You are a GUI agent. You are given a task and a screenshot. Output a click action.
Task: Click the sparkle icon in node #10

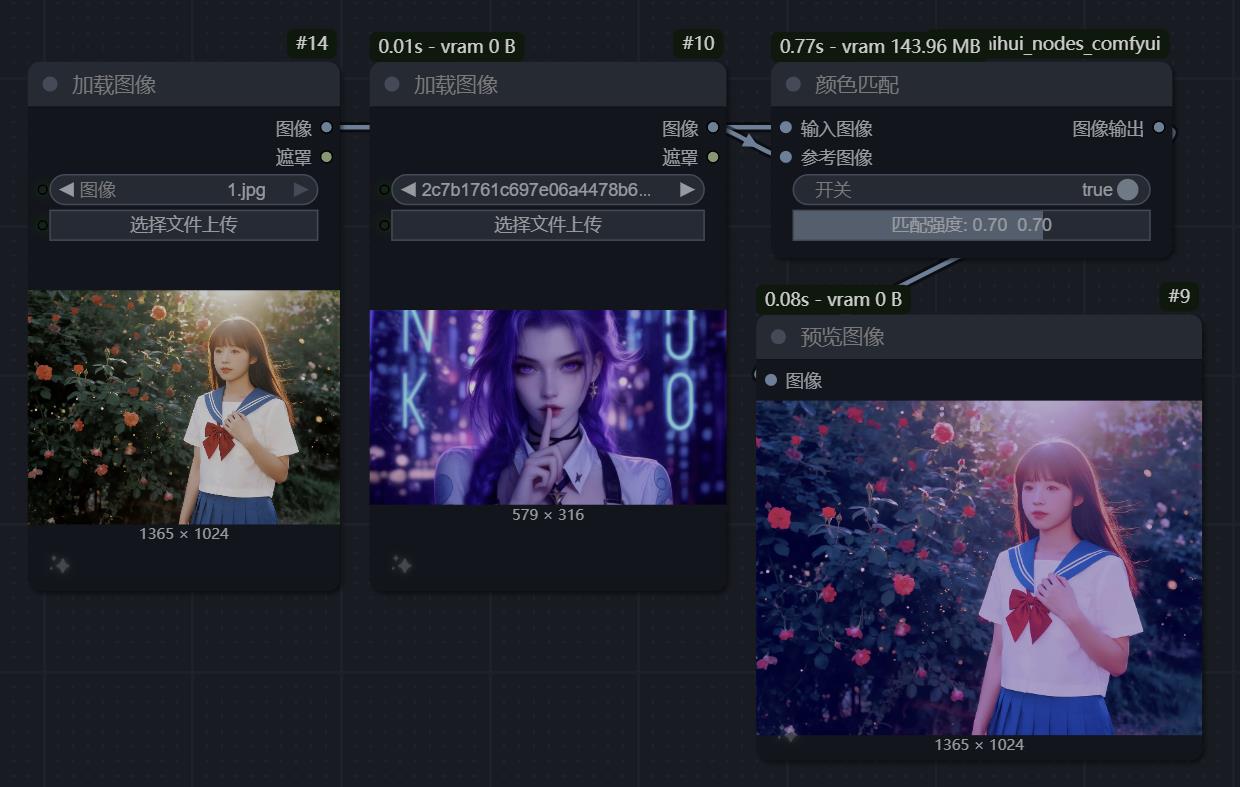402,565
